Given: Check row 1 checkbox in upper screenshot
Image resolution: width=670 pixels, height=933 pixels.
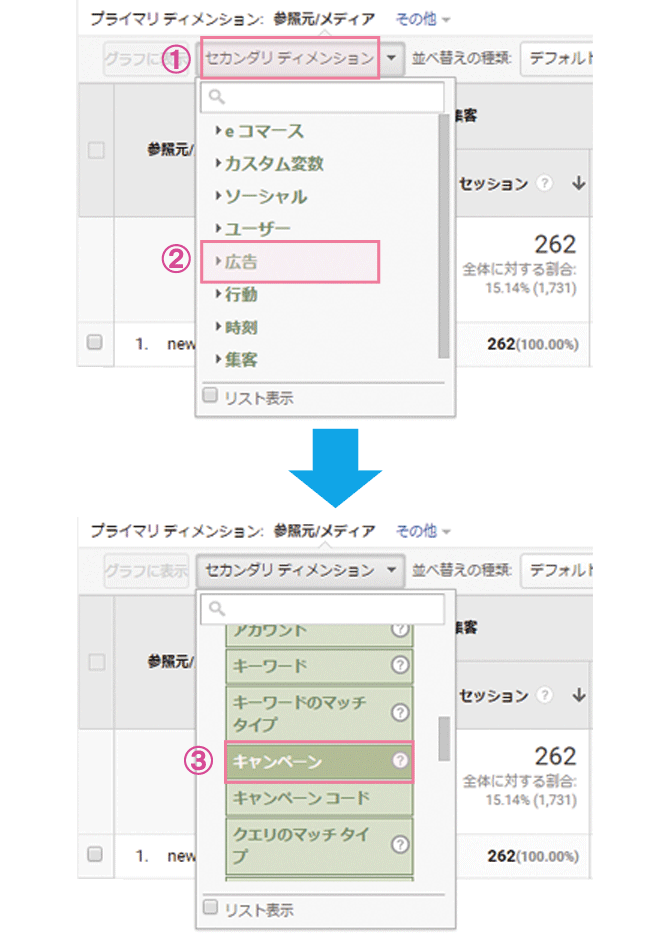Looking at the screenshot, I should [x=95, y=343].
